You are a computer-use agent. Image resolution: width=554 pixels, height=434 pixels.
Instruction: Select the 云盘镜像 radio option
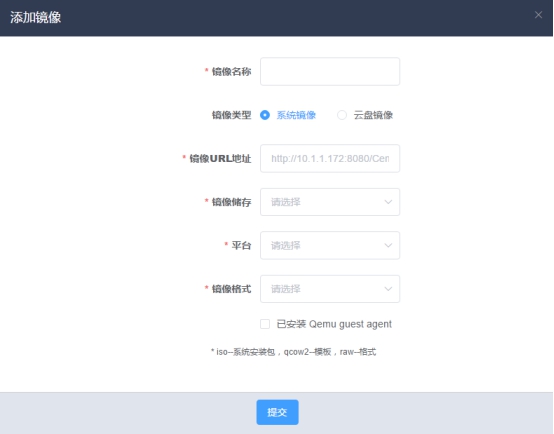[342, 115]
